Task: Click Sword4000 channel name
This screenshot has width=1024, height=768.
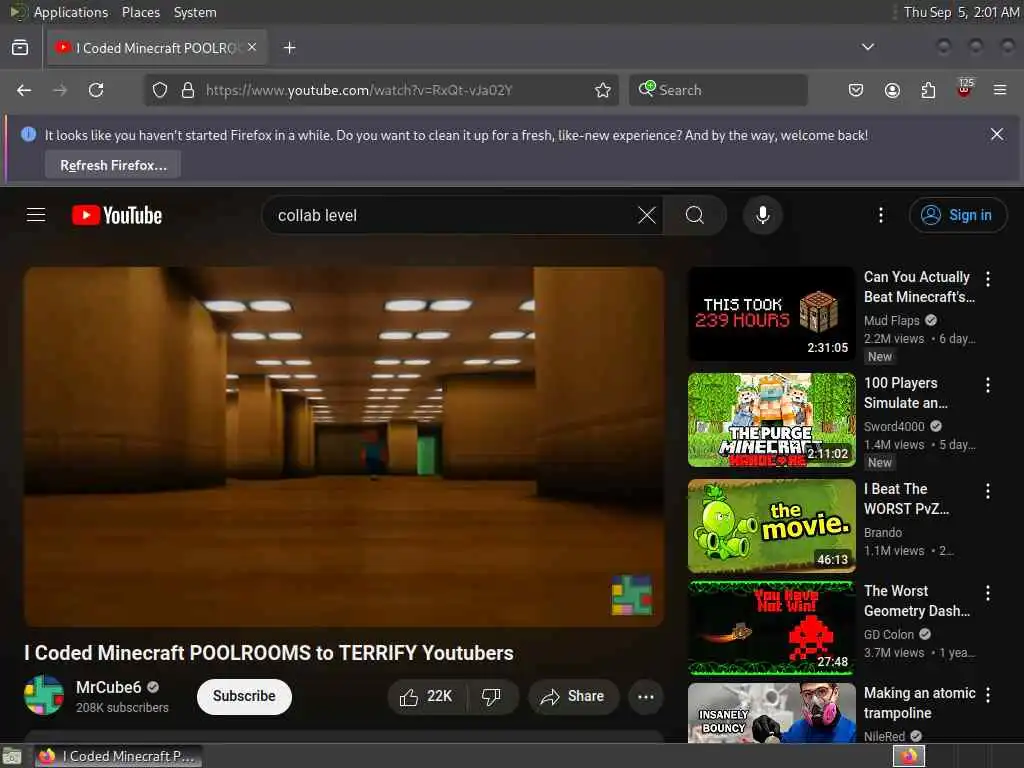Action: pyautogui.click(x=894, y=426)
